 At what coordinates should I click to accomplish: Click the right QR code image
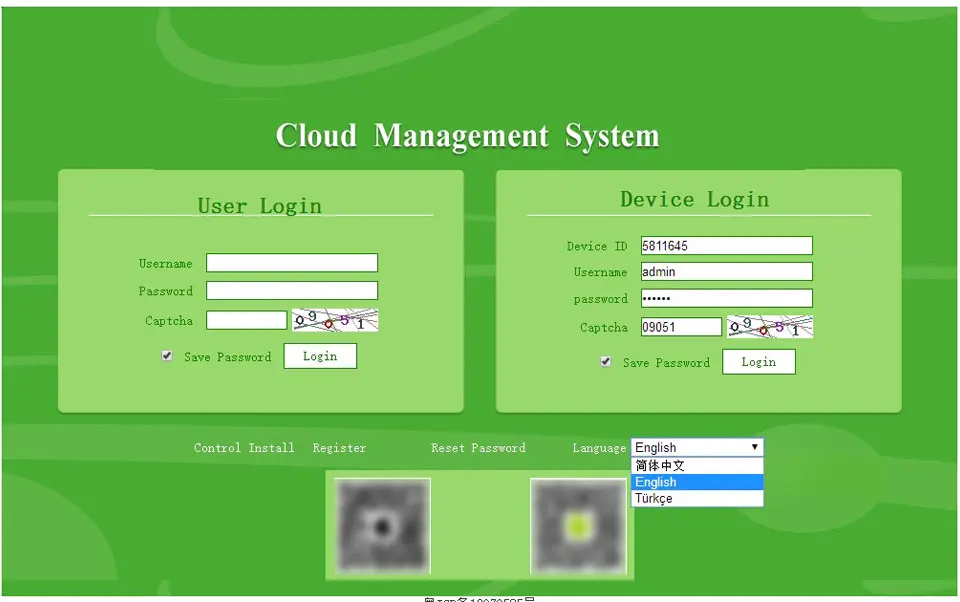tap(579, 525)
